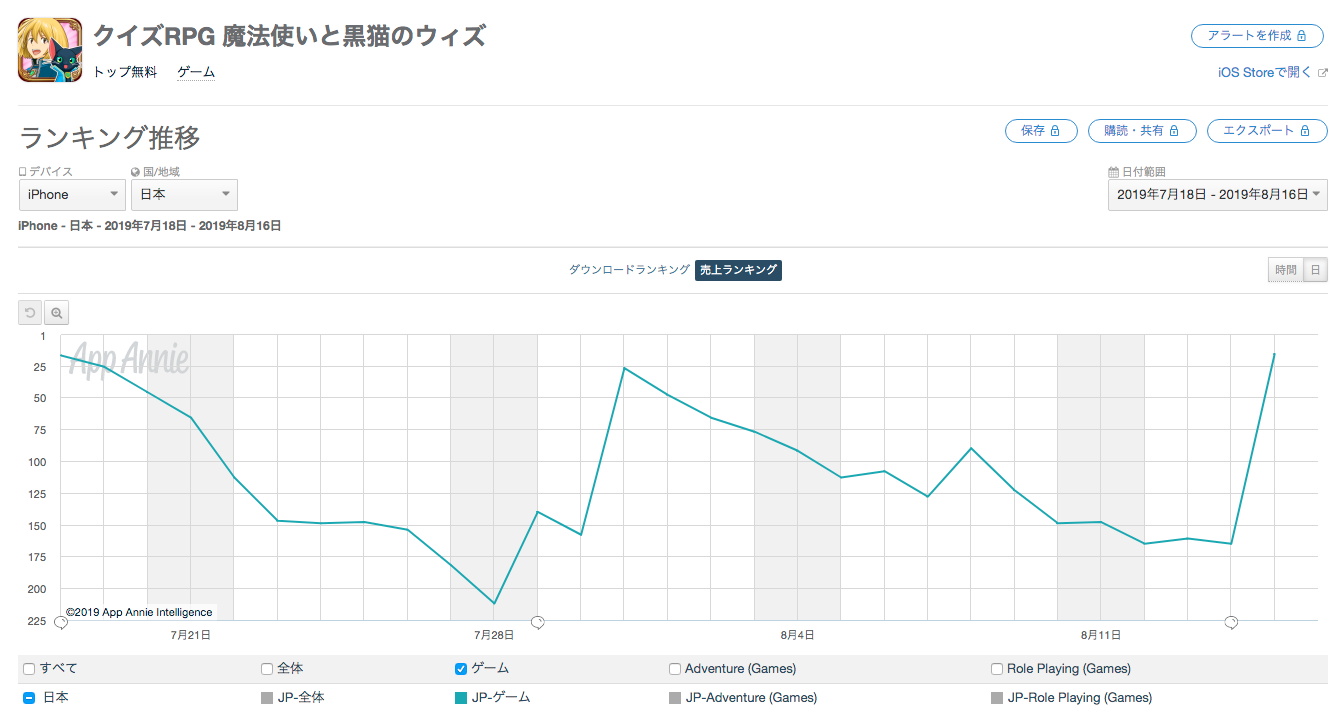The width and height of the screenshot is (1338, 718).
Task: Switch chart to 日 view
Action: click(x=1316, y=270)
